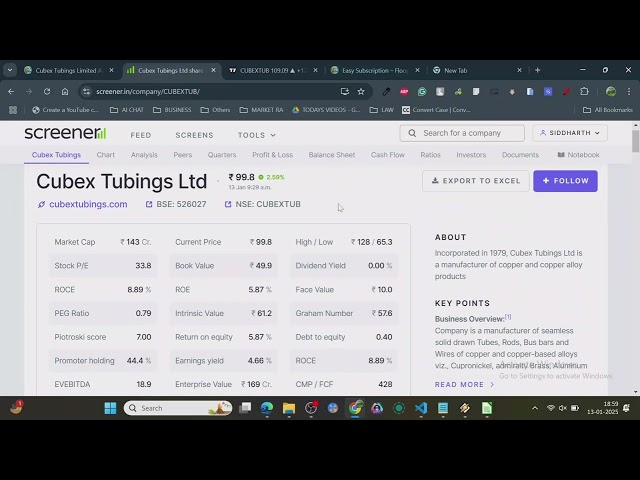Click the browser back arrow

(11, 91)
